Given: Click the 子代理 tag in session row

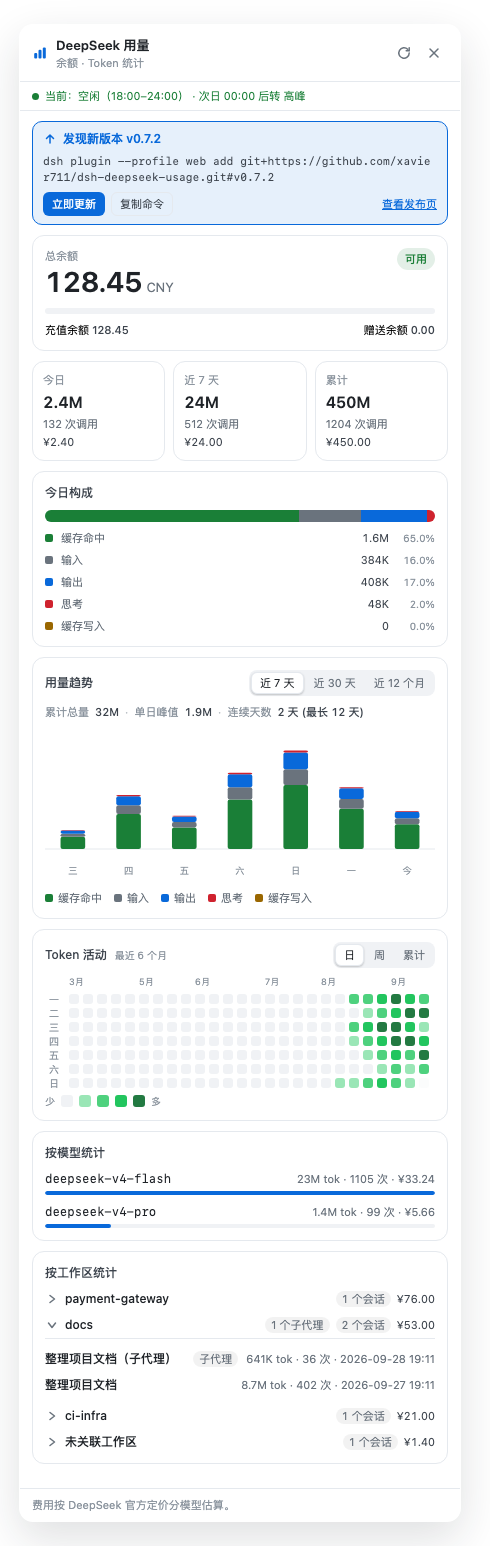Looking at the screenshot, I should pyautogui.click(x=215, y=1359).
